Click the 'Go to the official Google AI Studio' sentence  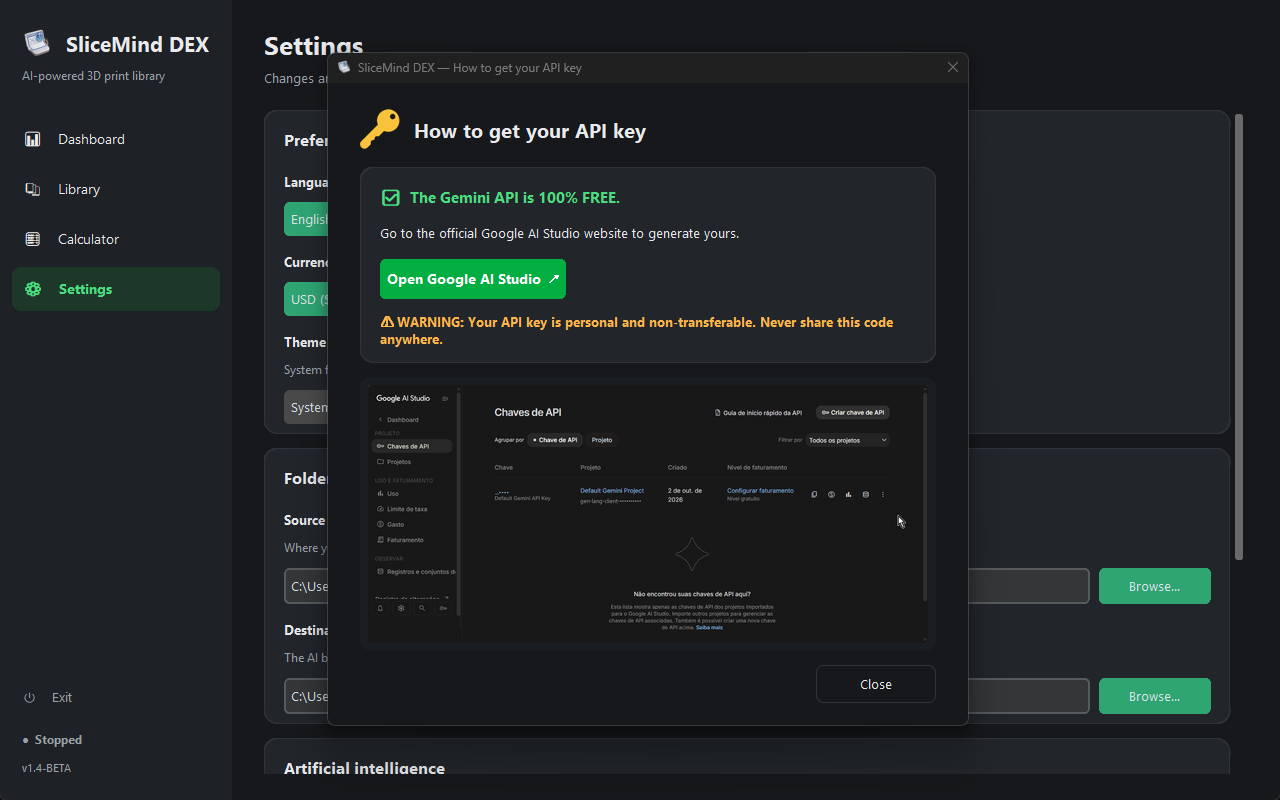click(559, 233)
